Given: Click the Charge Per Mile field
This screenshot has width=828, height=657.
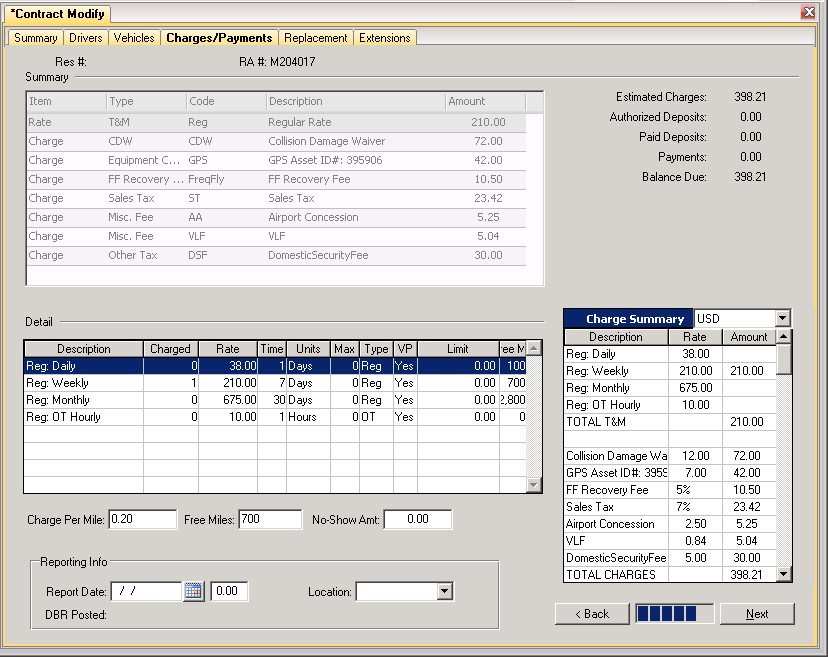Looking at the screenshot, I should click(143, 519).
